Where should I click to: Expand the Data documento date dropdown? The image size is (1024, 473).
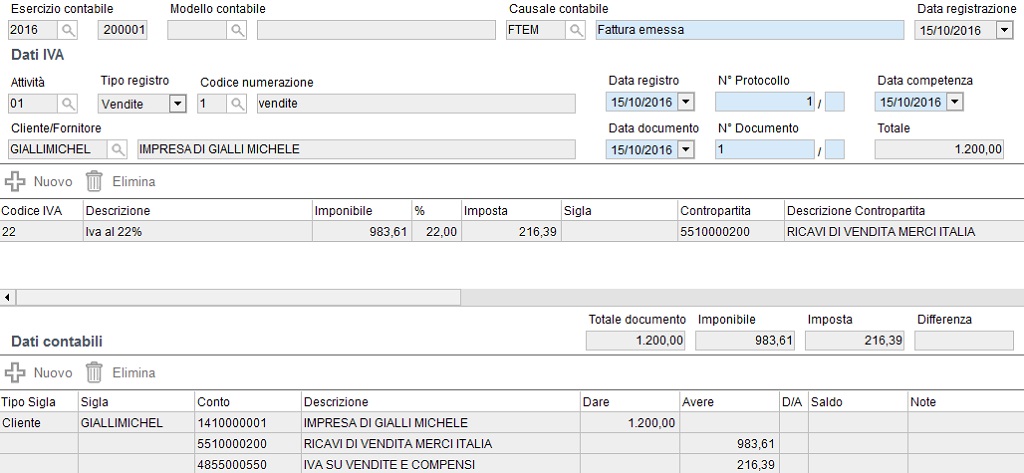click(685, 150)
